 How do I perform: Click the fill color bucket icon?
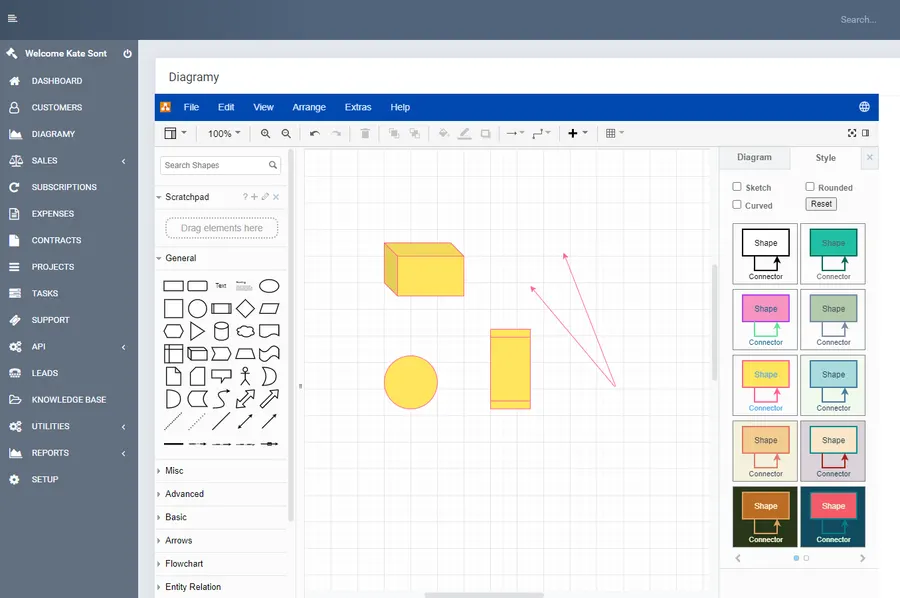click(x=444, y=134)
